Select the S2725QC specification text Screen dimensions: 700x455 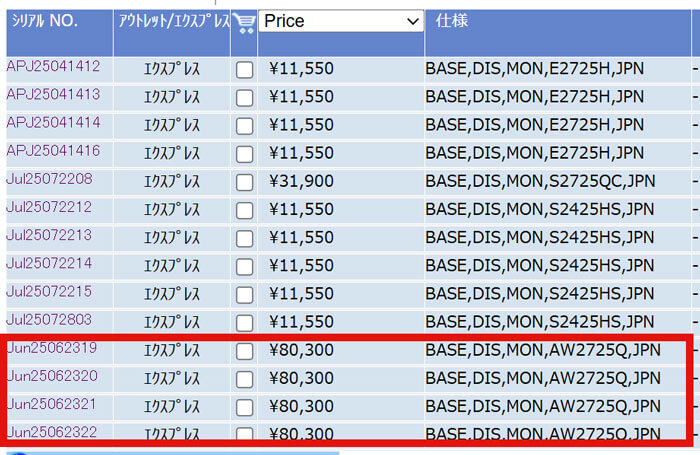pos(540,181)
